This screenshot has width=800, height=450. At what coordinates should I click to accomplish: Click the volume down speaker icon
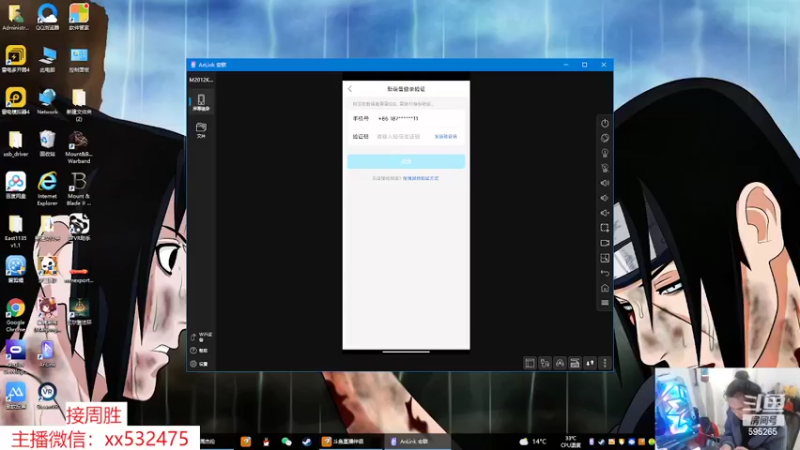605,198
